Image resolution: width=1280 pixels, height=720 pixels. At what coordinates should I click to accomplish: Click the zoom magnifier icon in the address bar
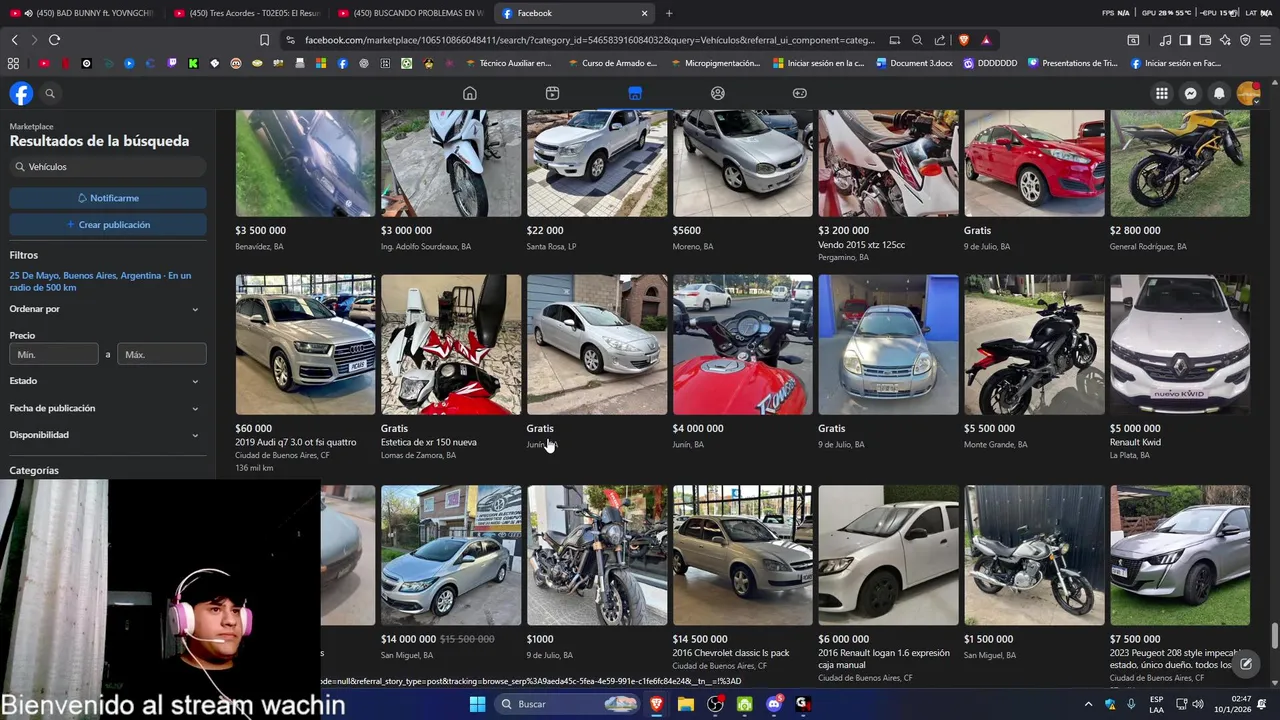click(x=917, y=40)
